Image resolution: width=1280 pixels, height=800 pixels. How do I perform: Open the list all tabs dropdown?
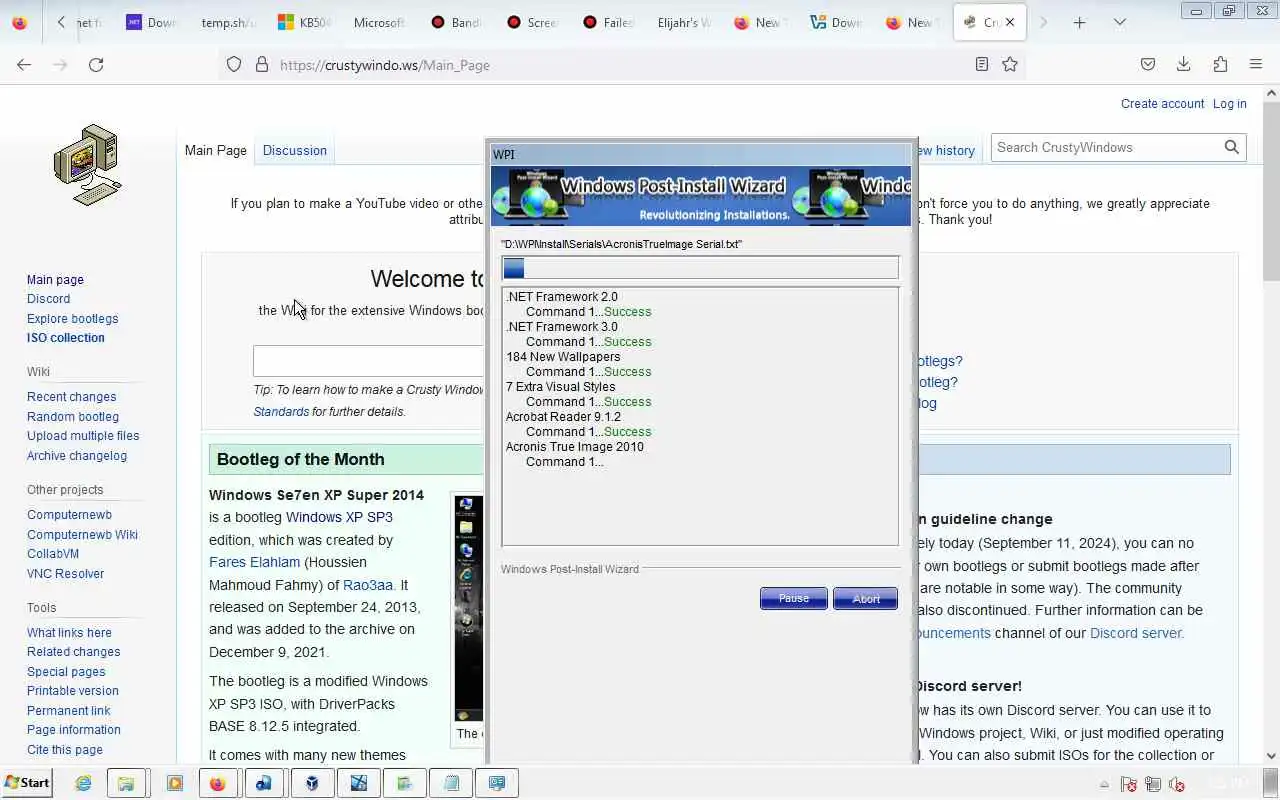point(1120,22)
